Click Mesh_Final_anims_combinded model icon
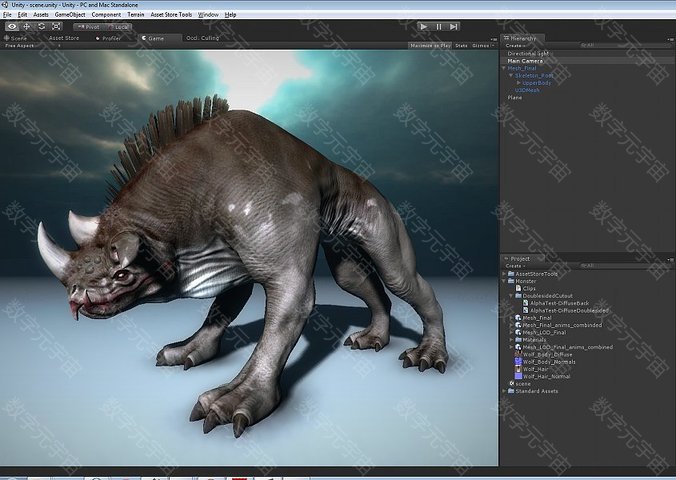676x480 pixels. tap(518, 325)
